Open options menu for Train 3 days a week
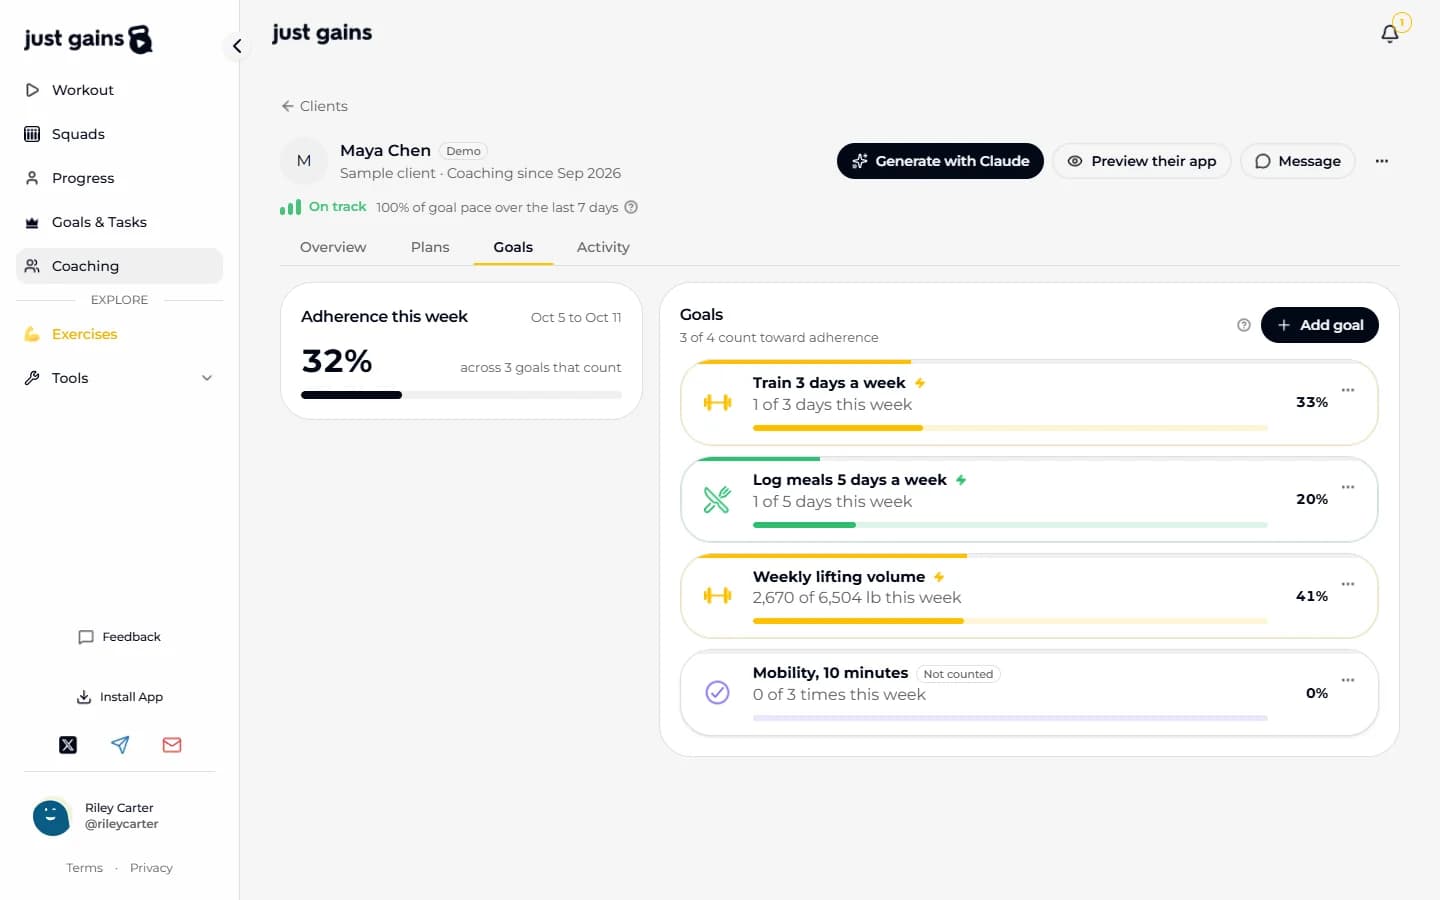Screen dimensions: 1440x900 click(1348, 390)
